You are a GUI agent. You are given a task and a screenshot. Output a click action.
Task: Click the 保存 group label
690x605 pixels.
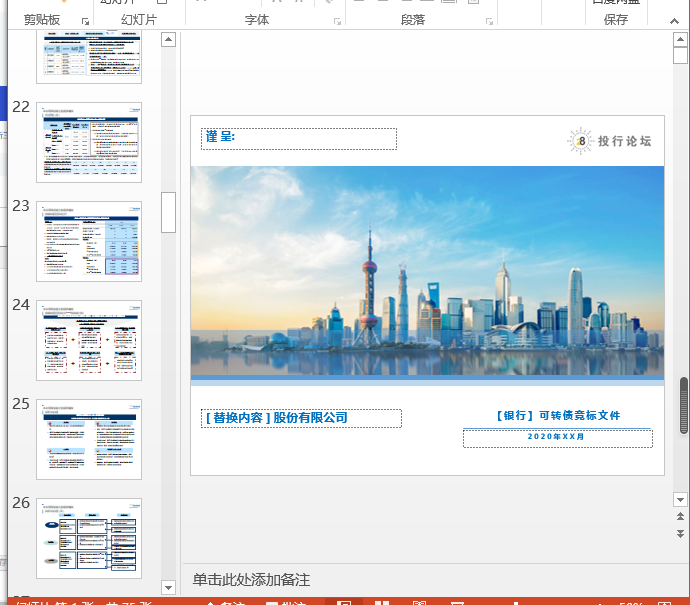[x=616, y=20]
